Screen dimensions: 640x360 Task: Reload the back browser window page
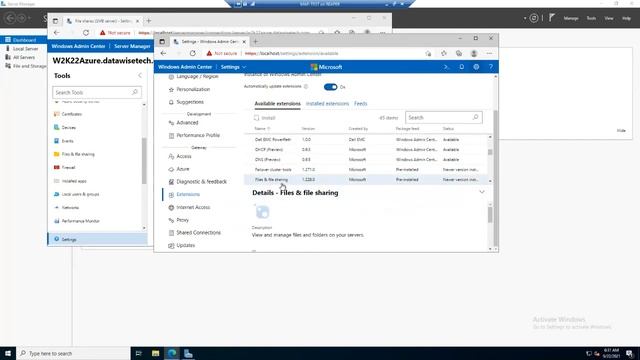86,33
